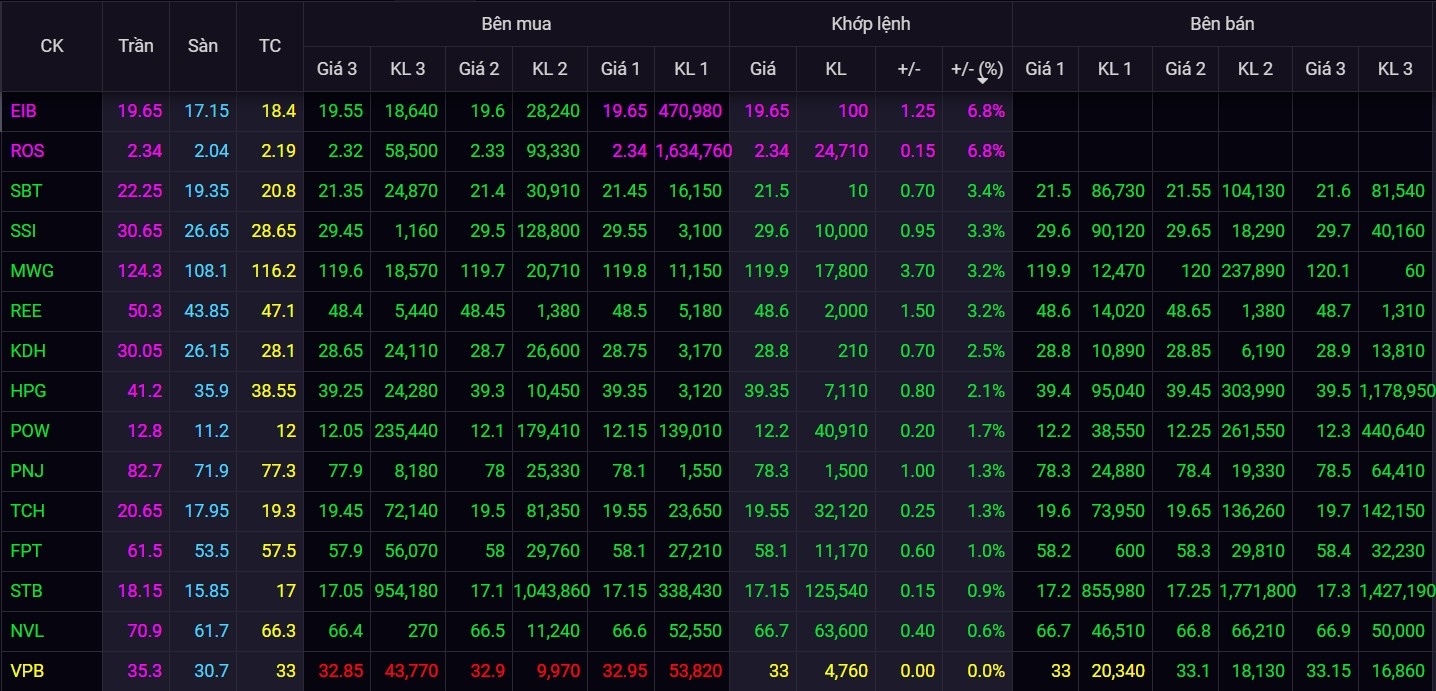Select the ROS ticker in CK column

(27, 151)
